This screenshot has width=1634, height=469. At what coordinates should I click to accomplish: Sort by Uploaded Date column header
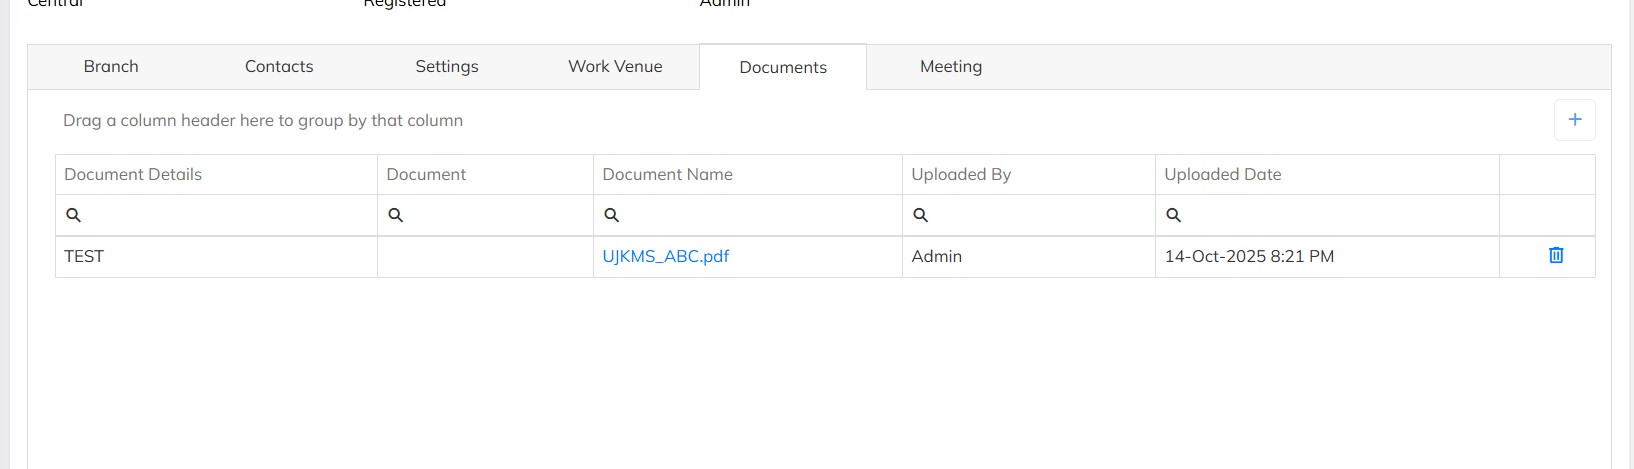point(1223,174)
